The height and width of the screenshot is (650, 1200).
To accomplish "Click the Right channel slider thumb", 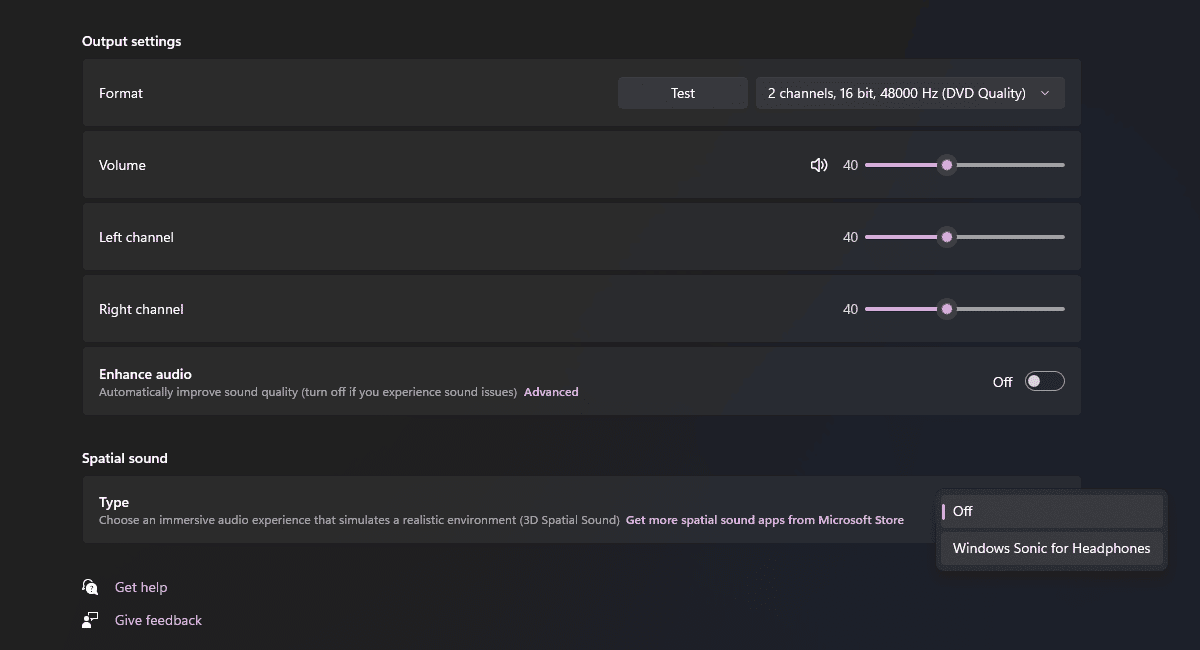I will click(947, 309).
